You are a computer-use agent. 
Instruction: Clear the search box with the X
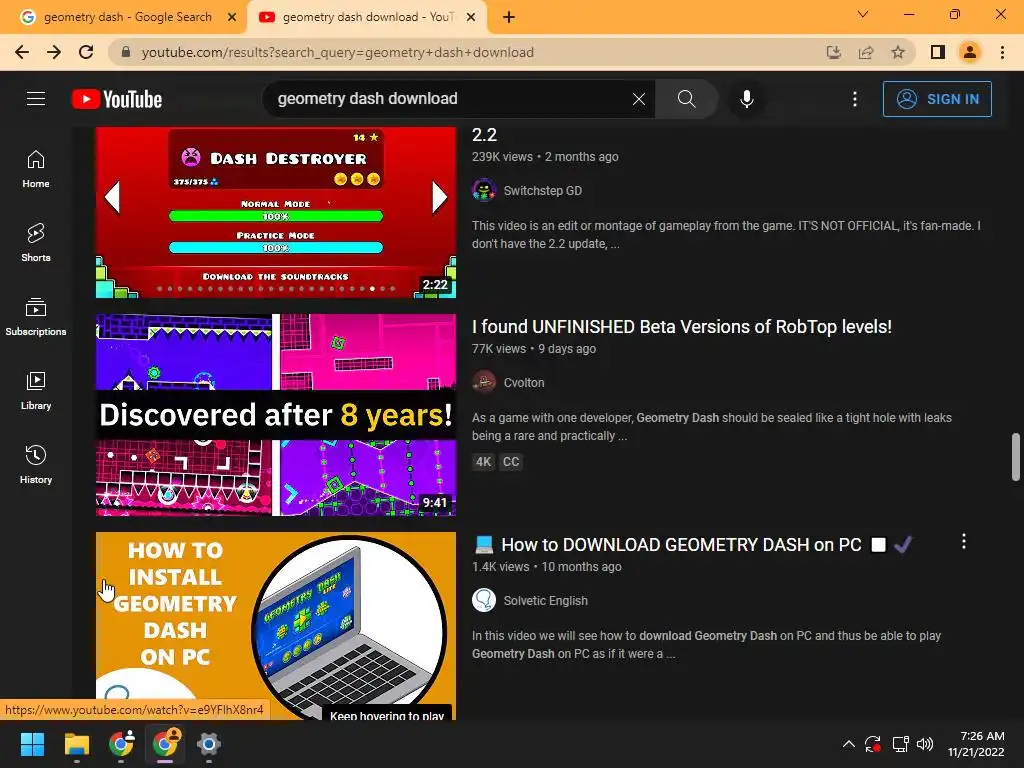[639, 99]
